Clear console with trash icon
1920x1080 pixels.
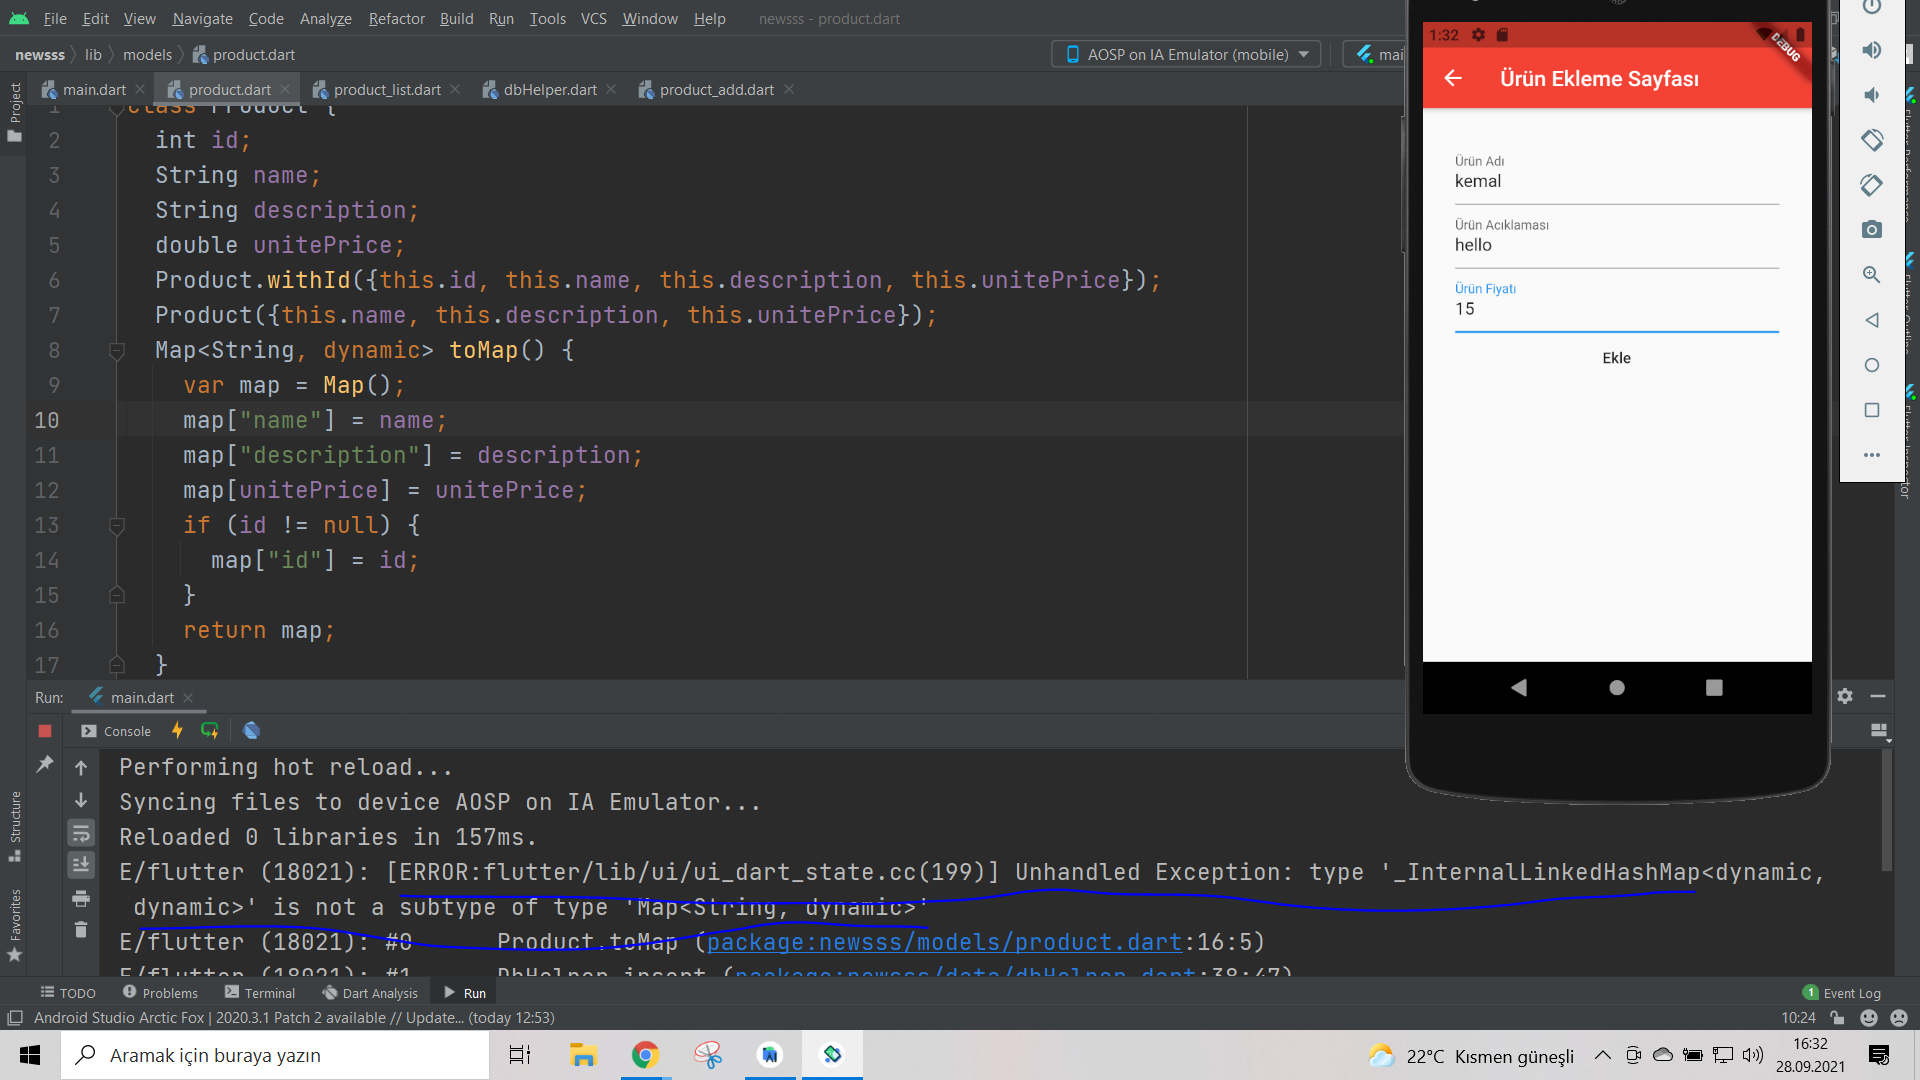(x=81, y=930)
